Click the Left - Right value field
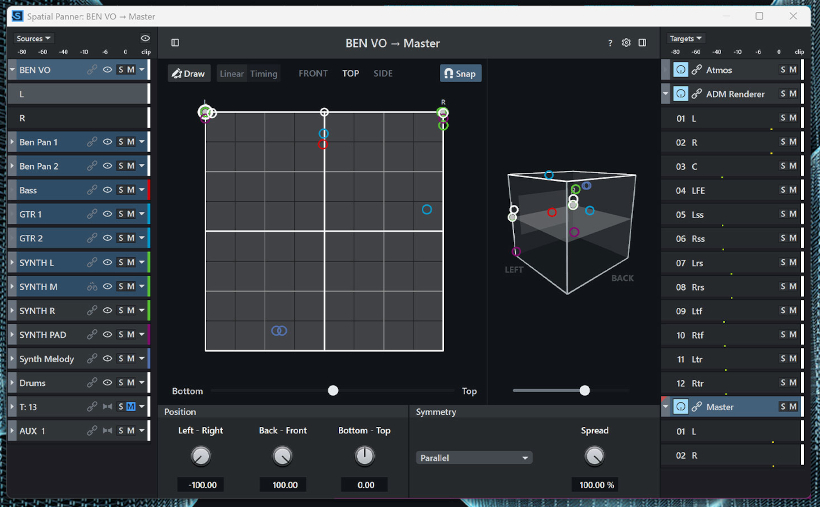 pos(201,485)
